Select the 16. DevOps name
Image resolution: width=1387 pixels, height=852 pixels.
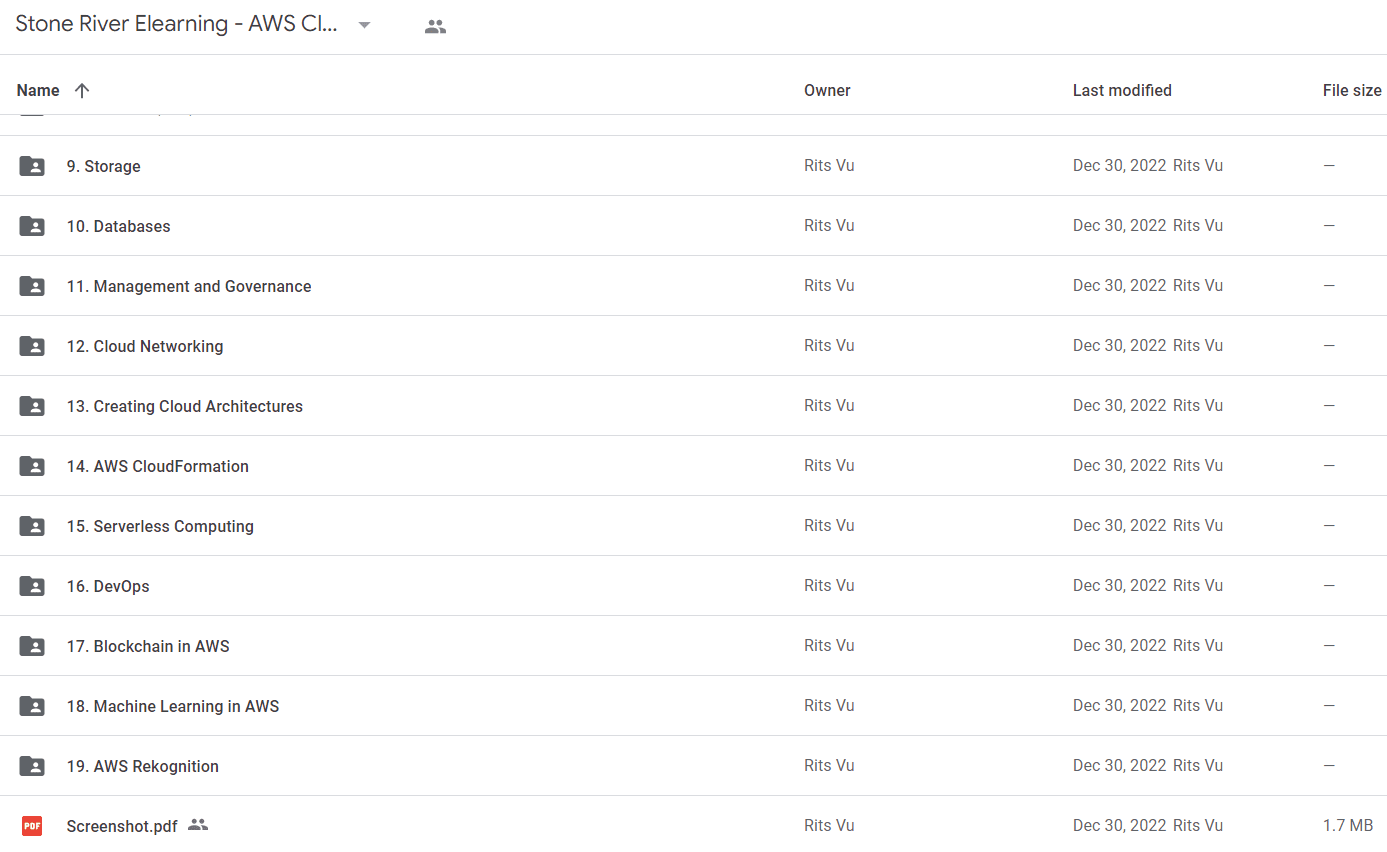(x=108, y=586)
